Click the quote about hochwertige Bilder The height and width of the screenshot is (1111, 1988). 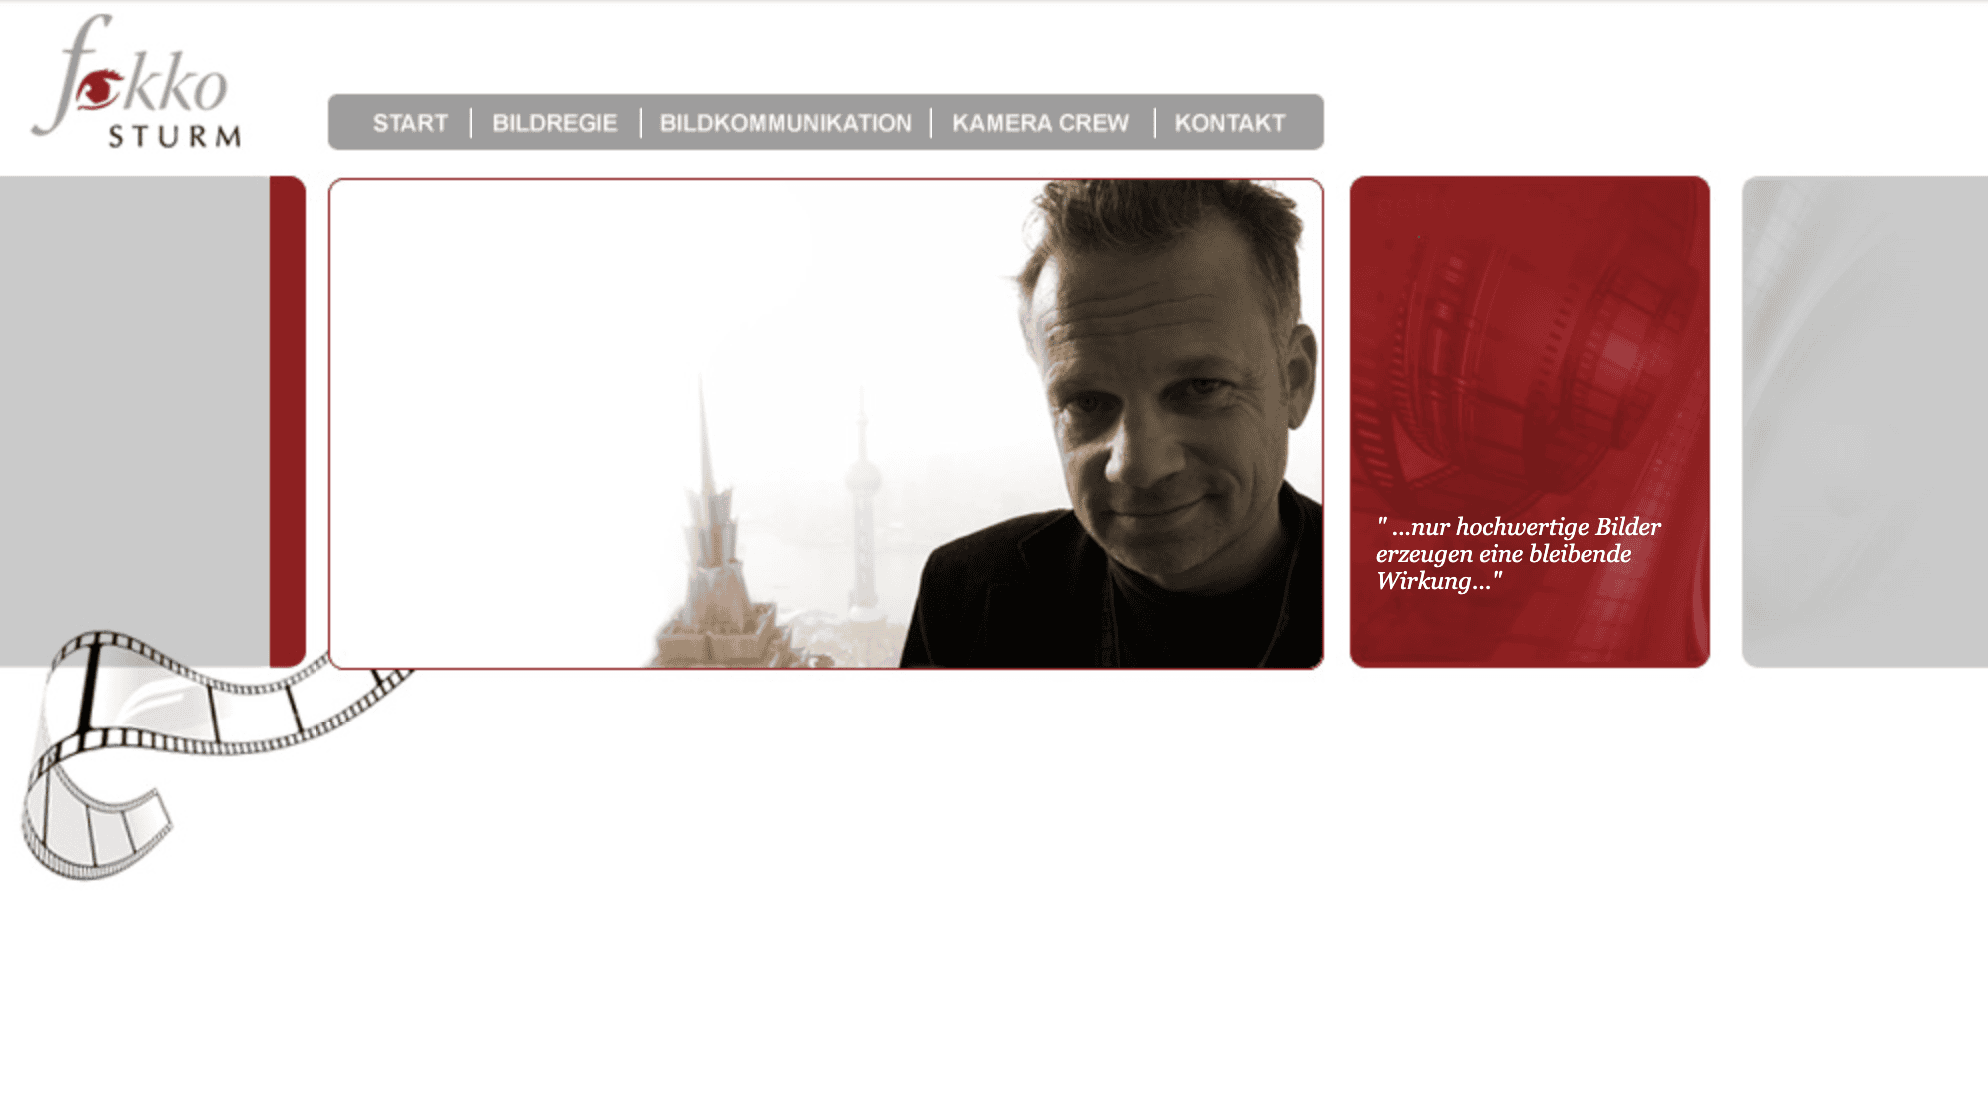[x=1518, y=554]
